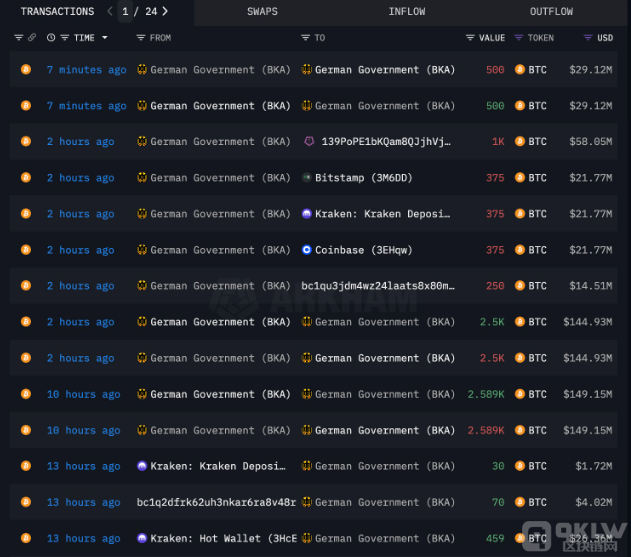Open sender address bc1q2dfrk62uh3nkar6ra8v48r

tap(216, 503)
